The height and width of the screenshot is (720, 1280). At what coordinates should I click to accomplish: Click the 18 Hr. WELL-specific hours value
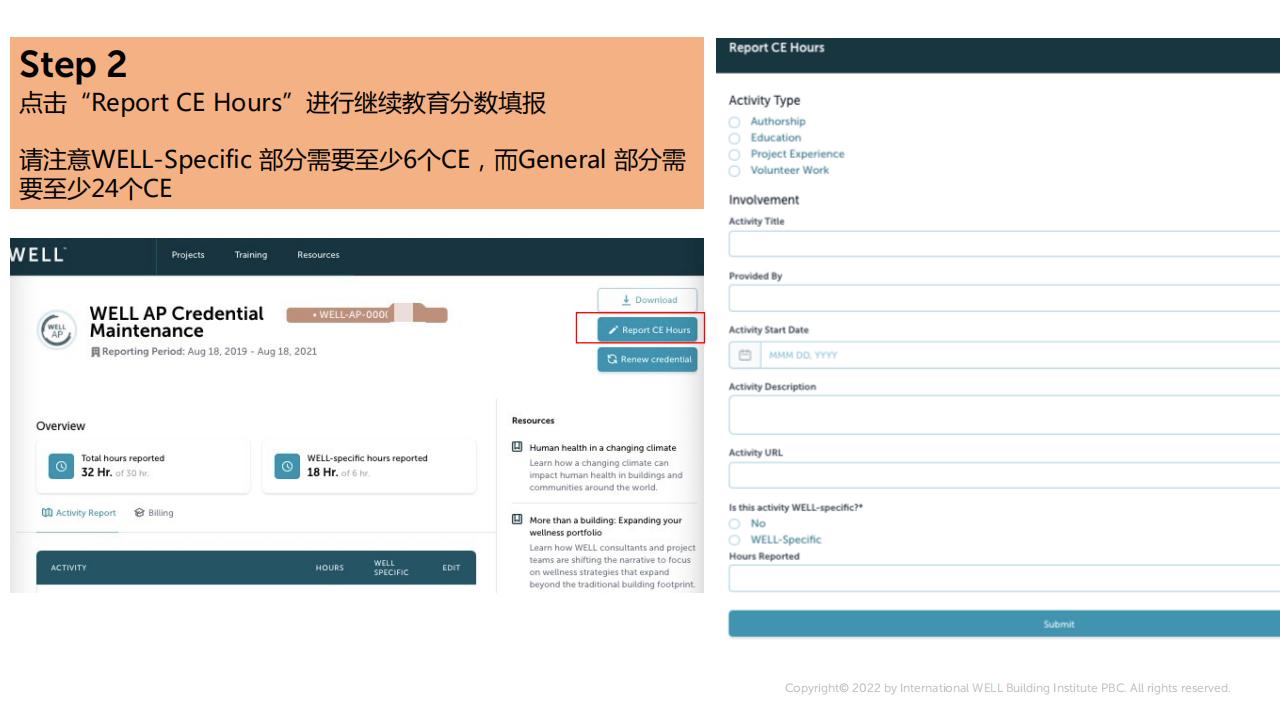(322, 472)
